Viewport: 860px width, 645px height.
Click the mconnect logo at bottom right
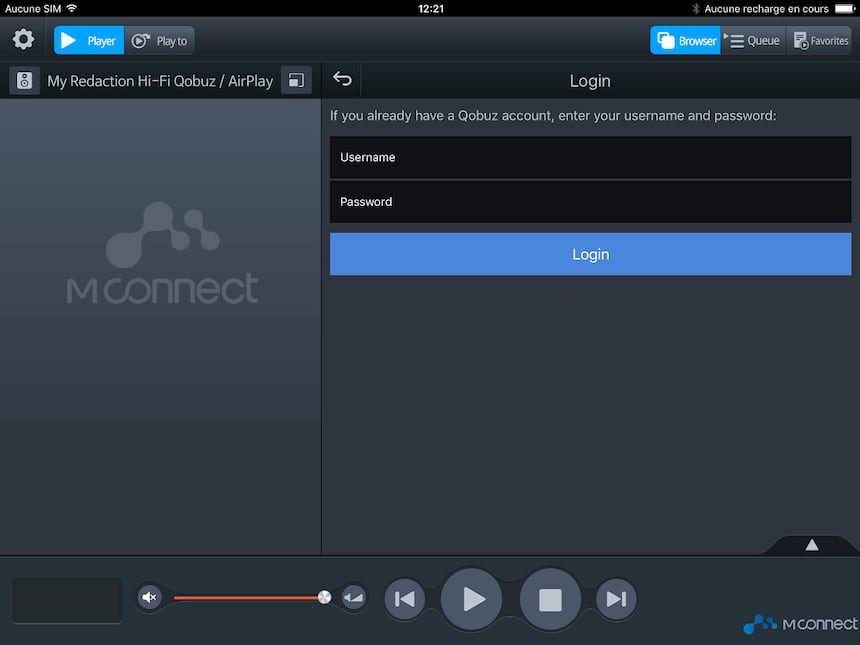click(x=800, y=624)
